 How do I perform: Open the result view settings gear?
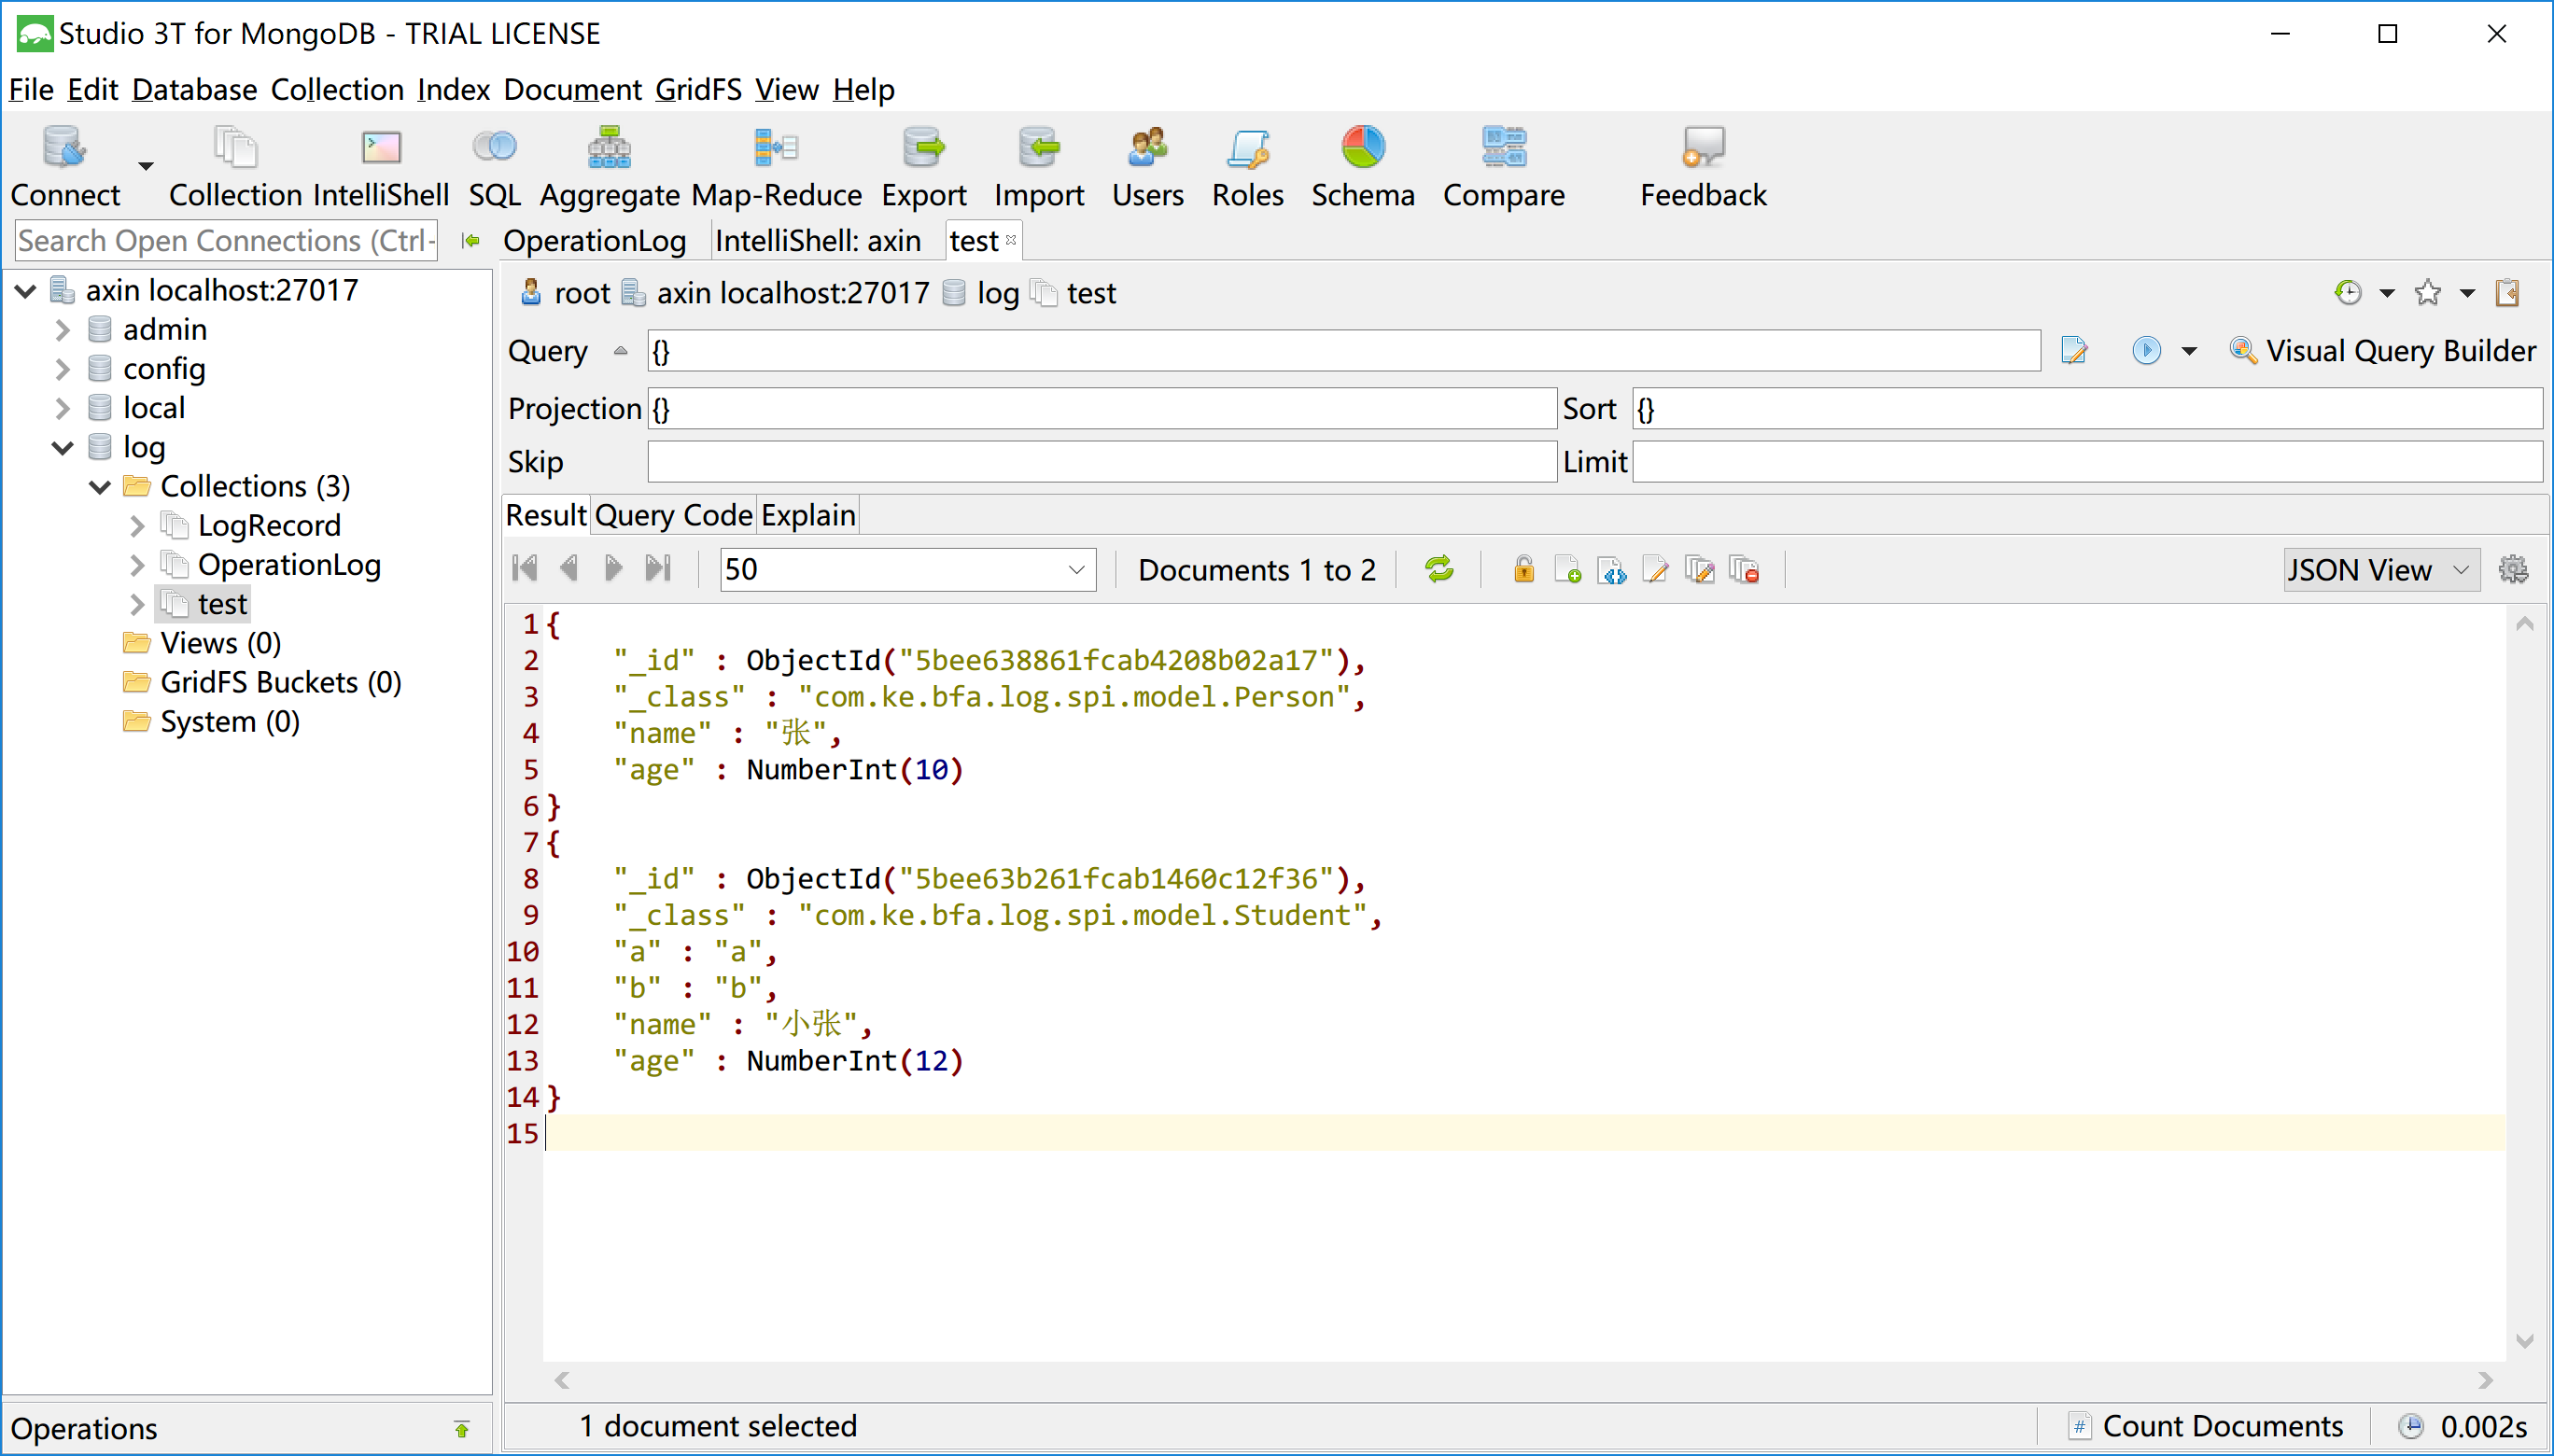[2513, 569]
